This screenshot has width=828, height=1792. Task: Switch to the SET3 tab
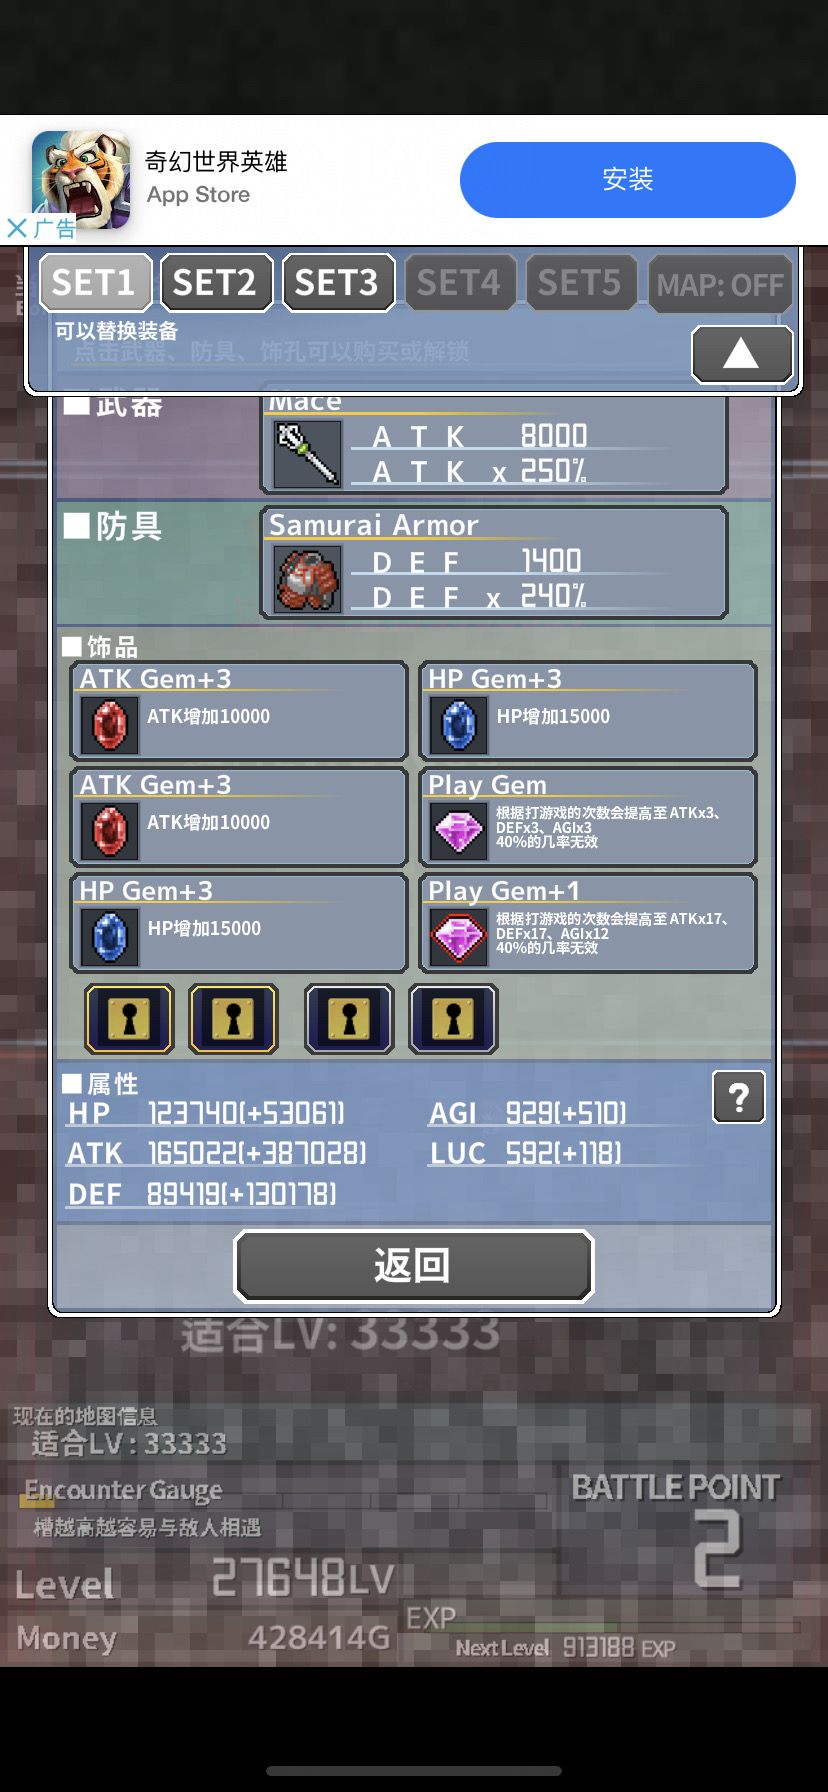(x=338, y=282)
